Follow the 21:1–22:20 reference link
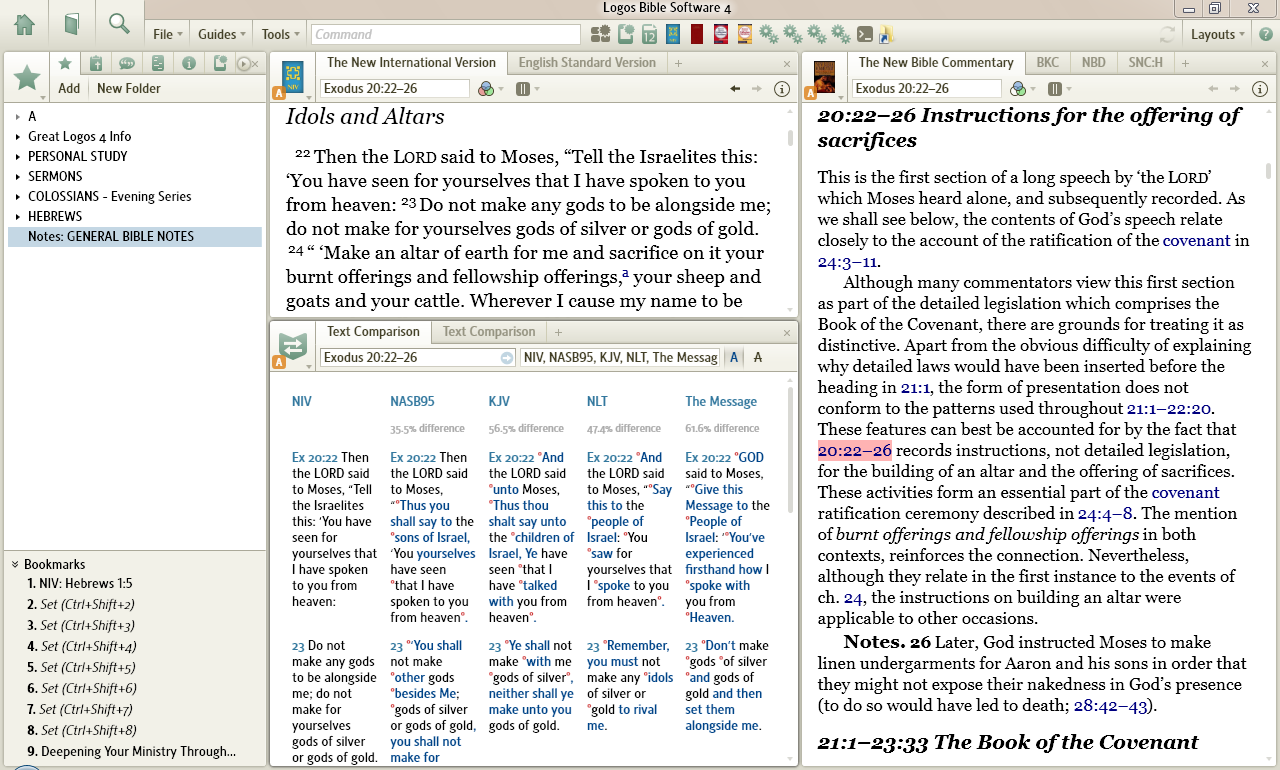This screenshot has height=770, width=1280. (x=1169, y=408)
